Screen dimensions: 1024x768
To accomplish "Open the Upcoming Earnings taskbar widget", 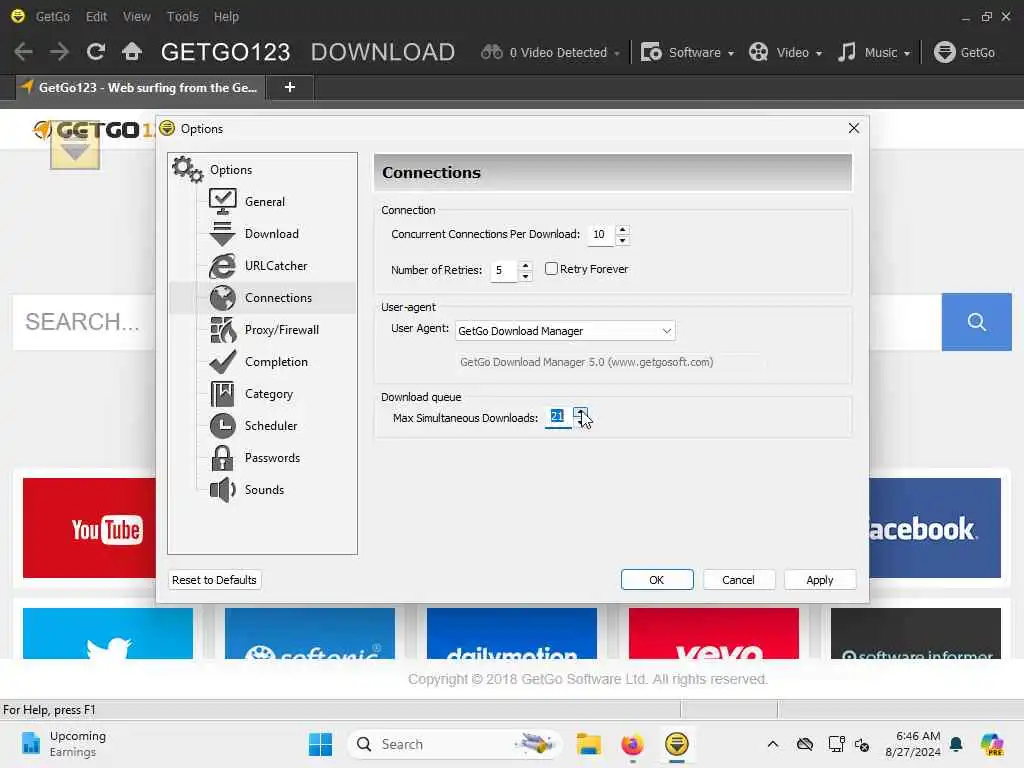I will click(63, 744).
